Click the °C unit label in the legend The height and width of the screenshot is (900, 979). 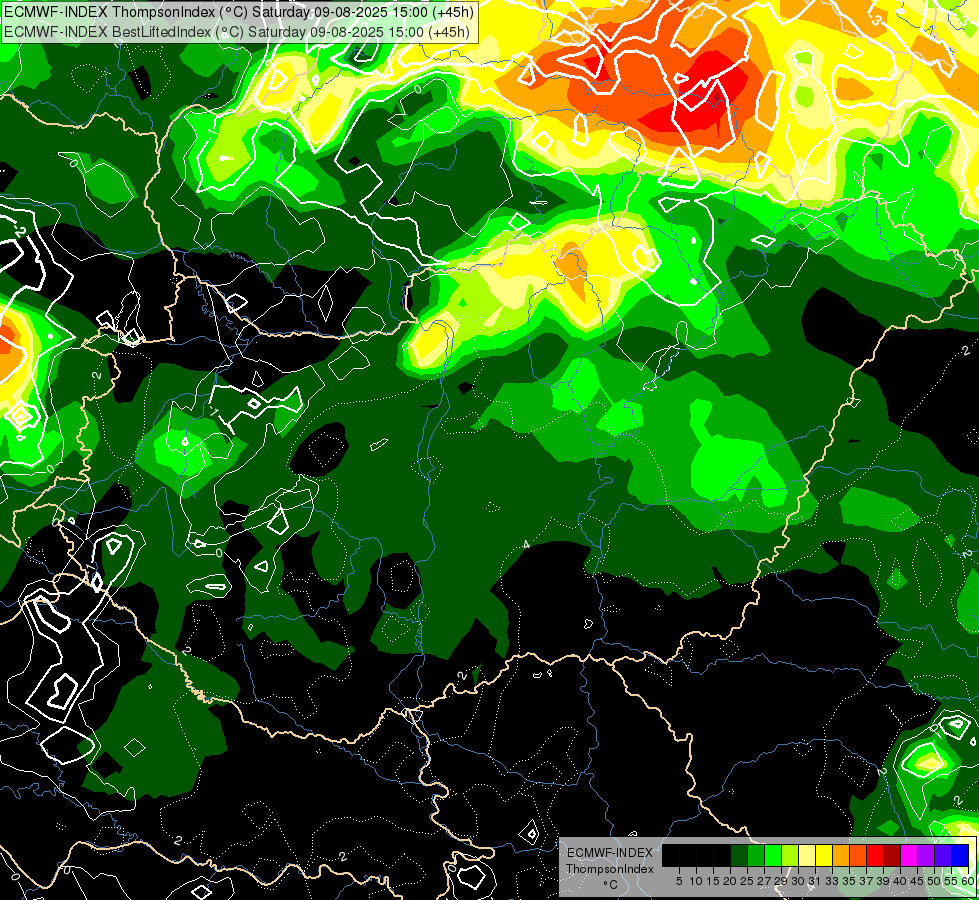611,885
